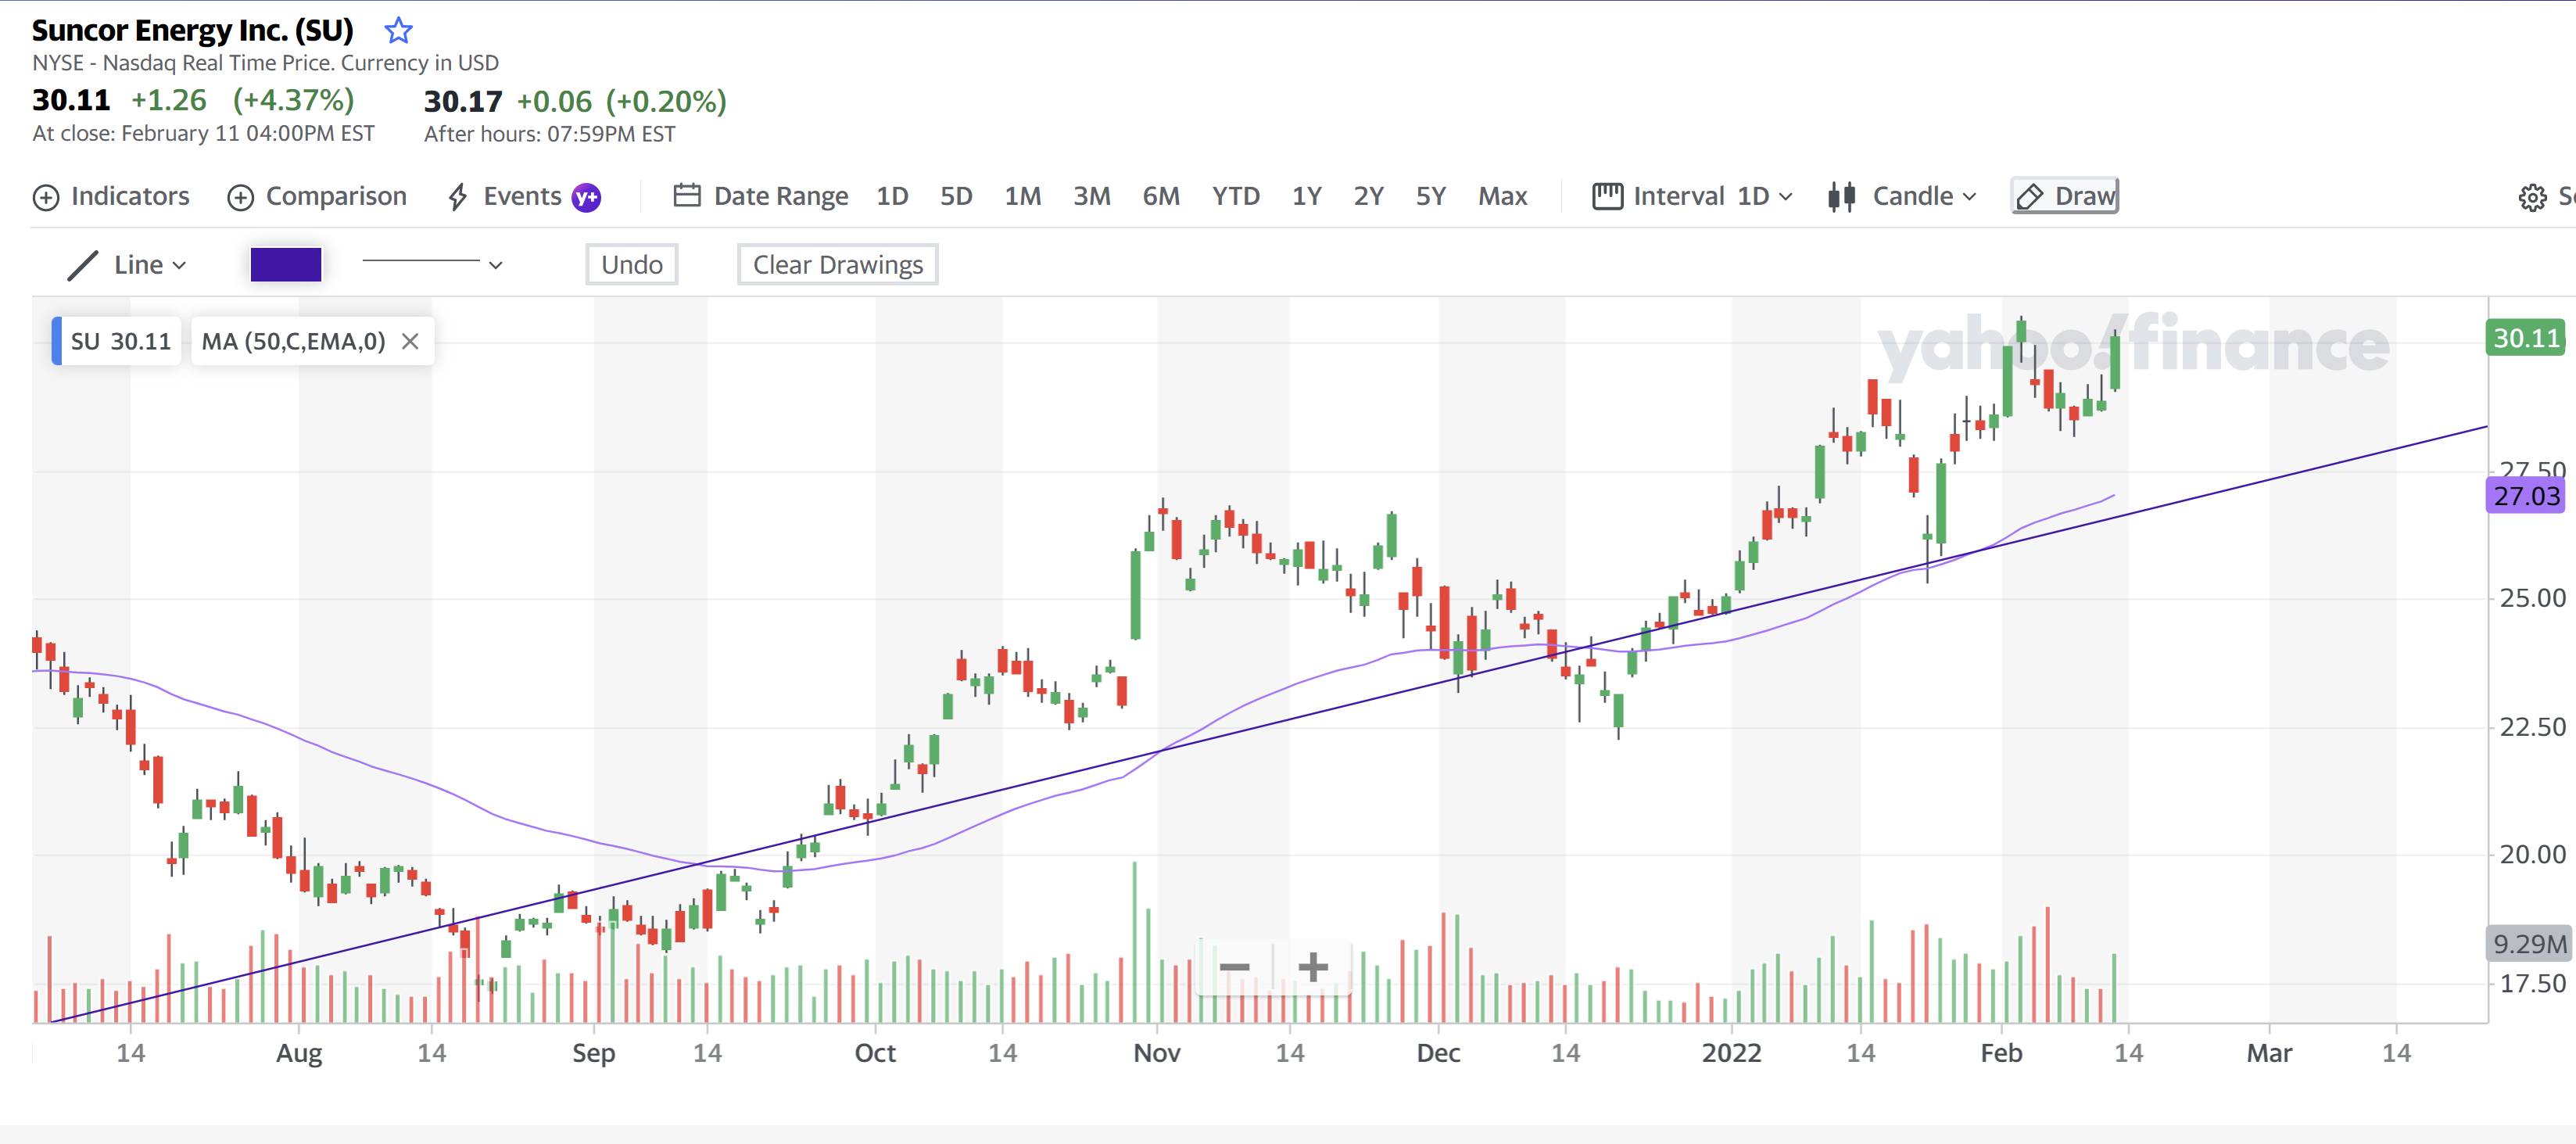Click the 27.03 moving average price tag
Screen dimensions: 2576x1144
(2526, 496)
